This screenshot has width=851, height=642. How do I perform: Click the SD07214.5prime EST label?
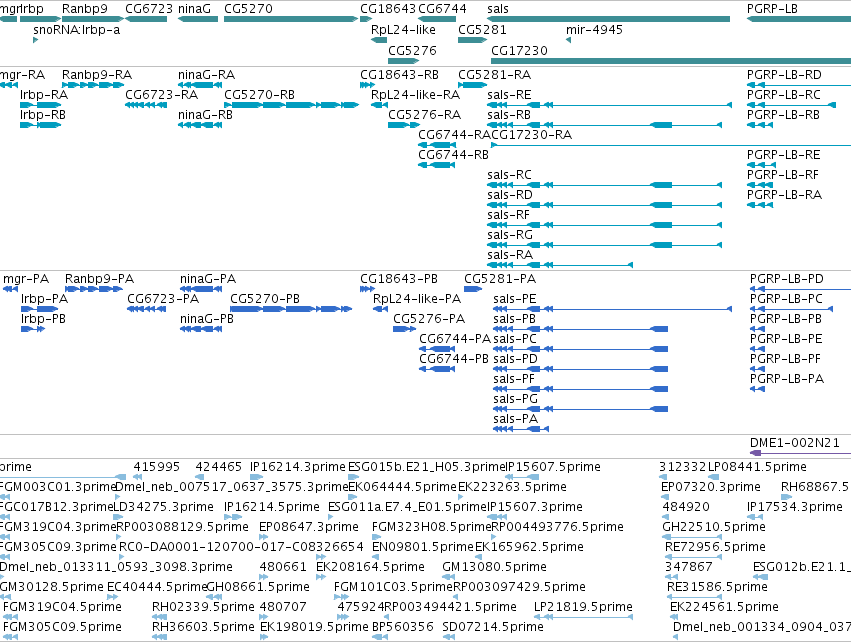[x=493, y=626]
